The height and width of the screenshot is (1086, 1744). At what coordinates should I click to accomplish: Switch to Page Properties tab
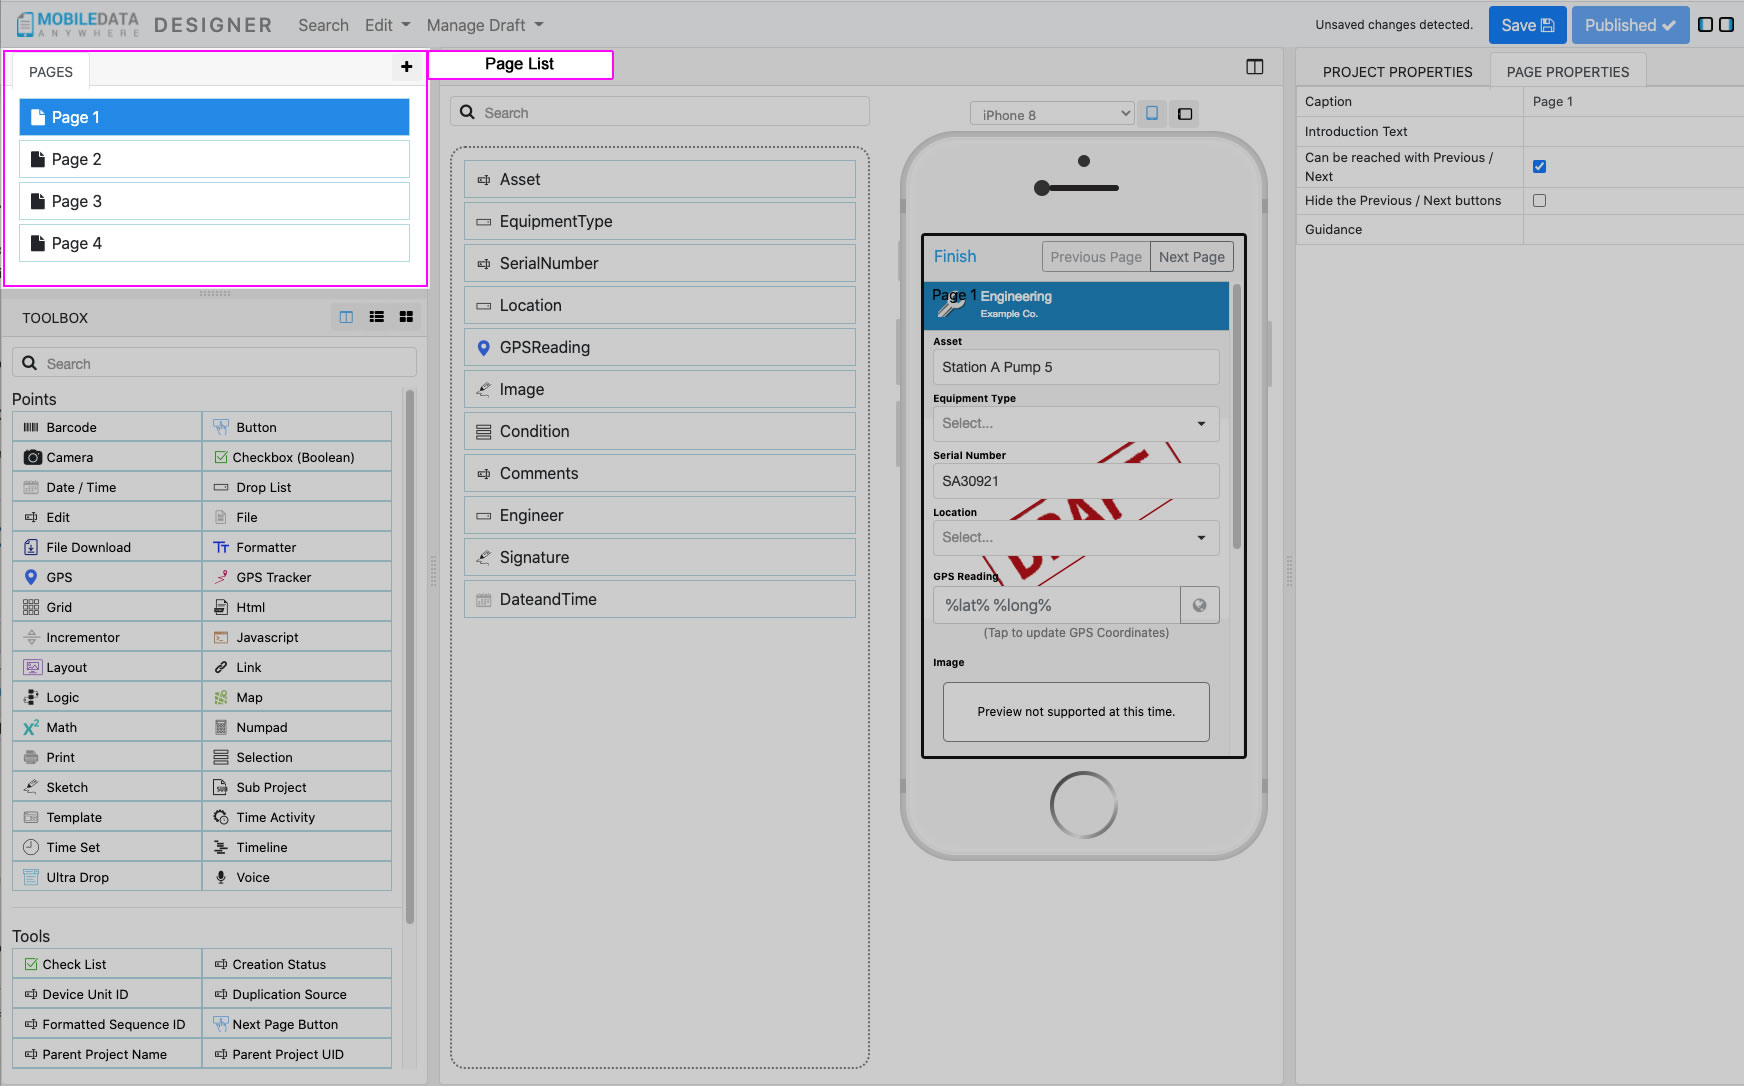pyautogui.click(x=1567, y=72)
